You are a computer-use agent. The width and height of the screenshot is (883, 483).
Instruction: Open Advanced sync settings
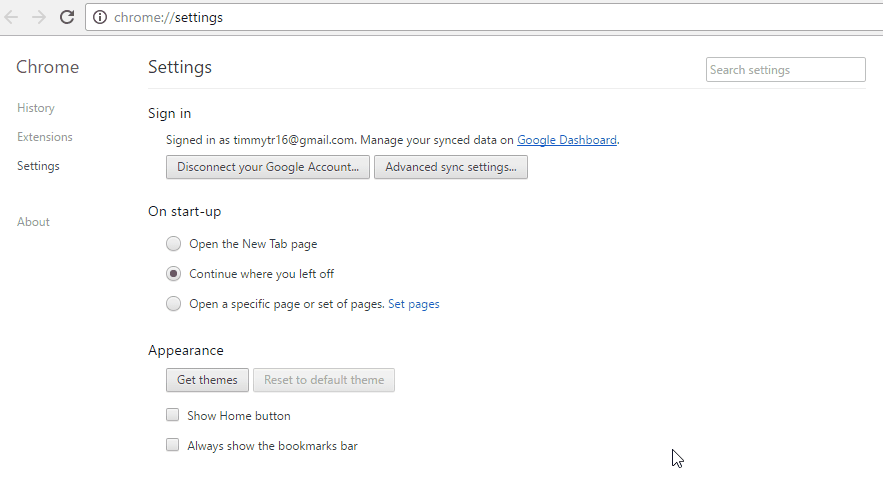pyautogui.click(x=451, y=167)
